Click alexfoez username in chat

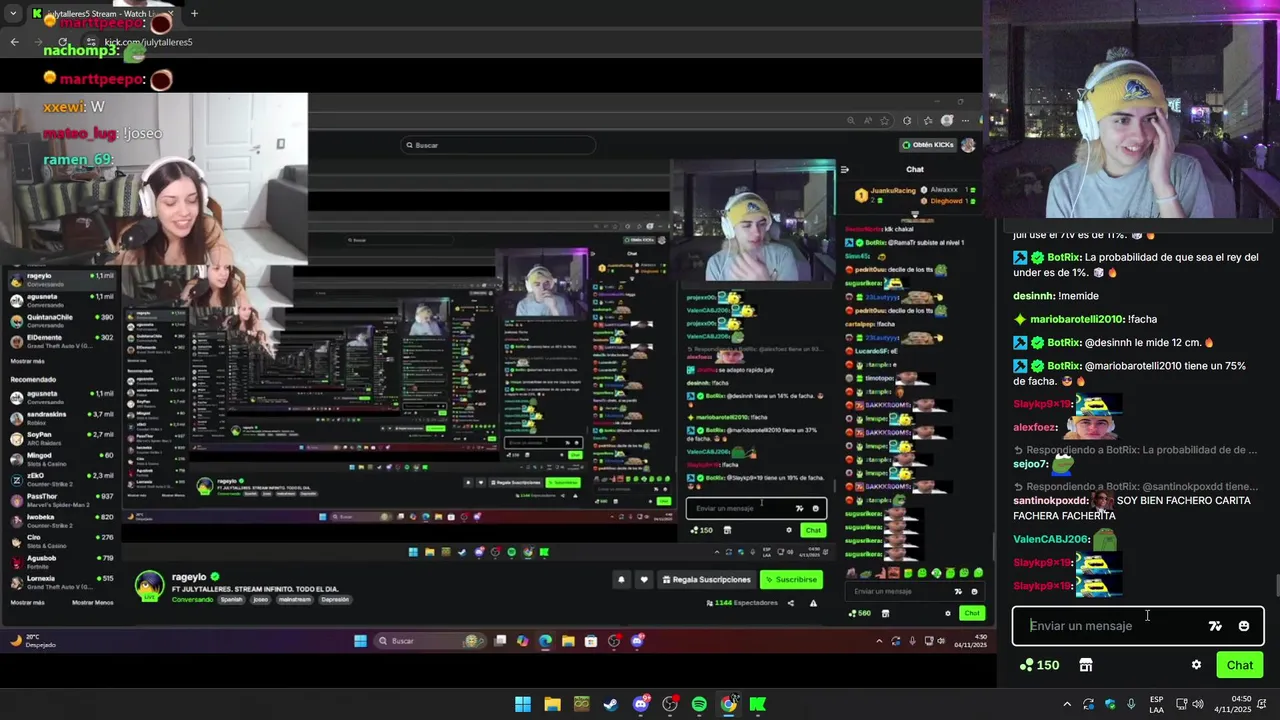point(1035,427)
